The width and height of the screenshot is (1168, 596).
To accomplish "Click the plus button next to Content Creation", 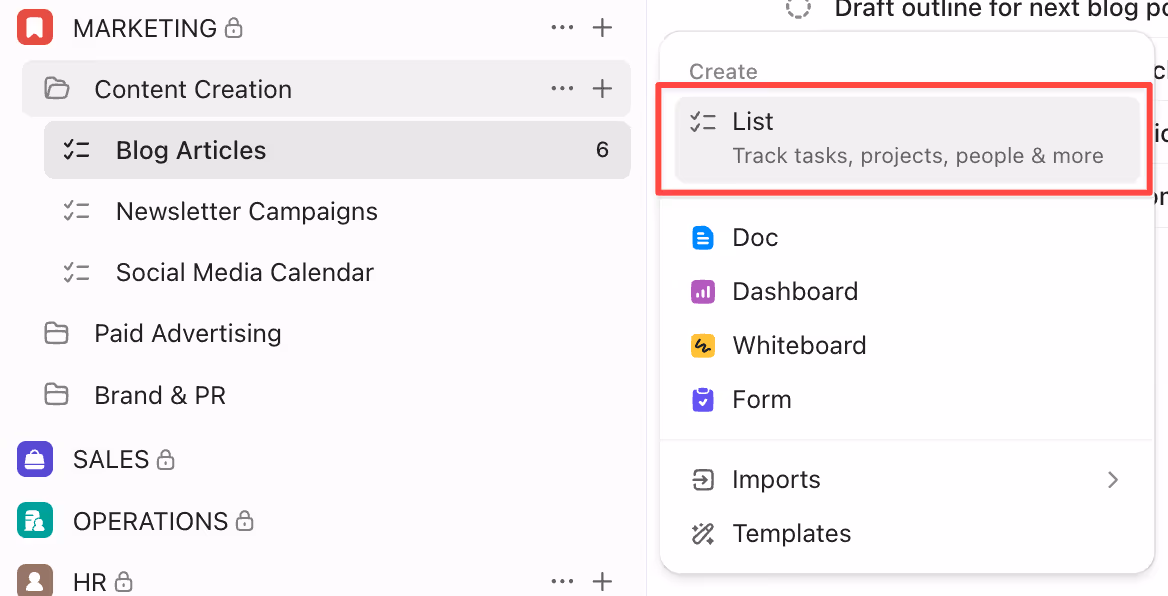I will click(x=603, y=88).
